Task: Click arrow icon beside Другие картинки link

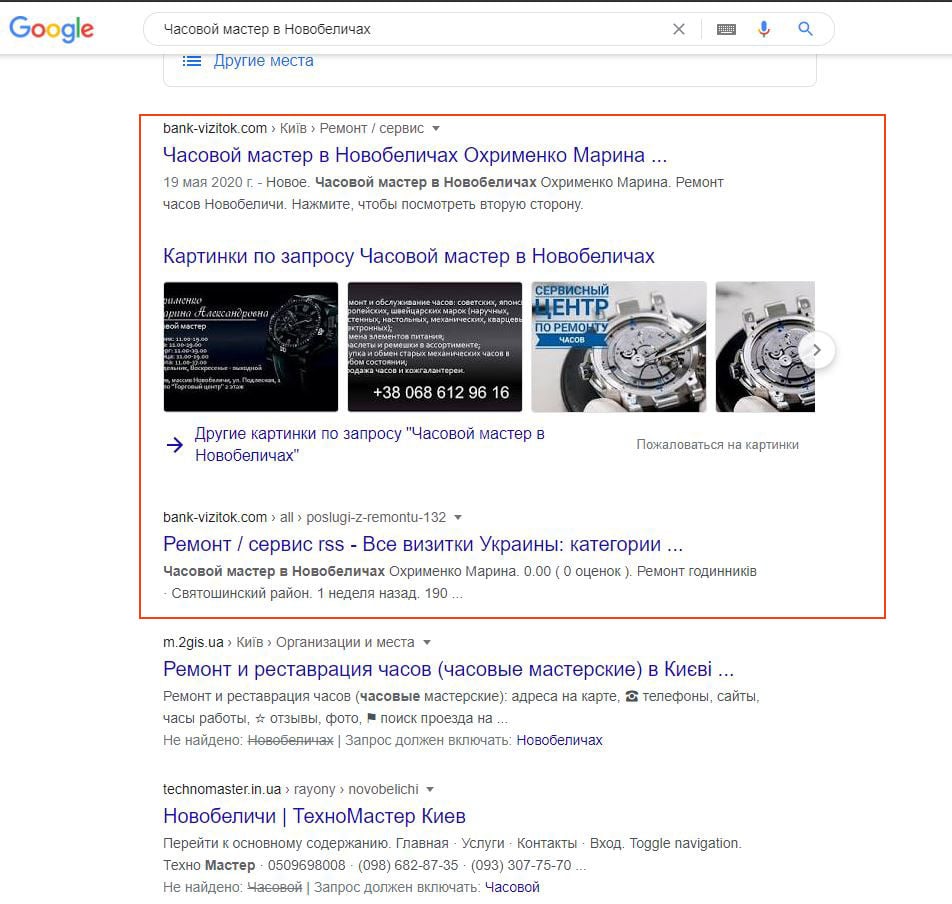Action: click(175, 445)
